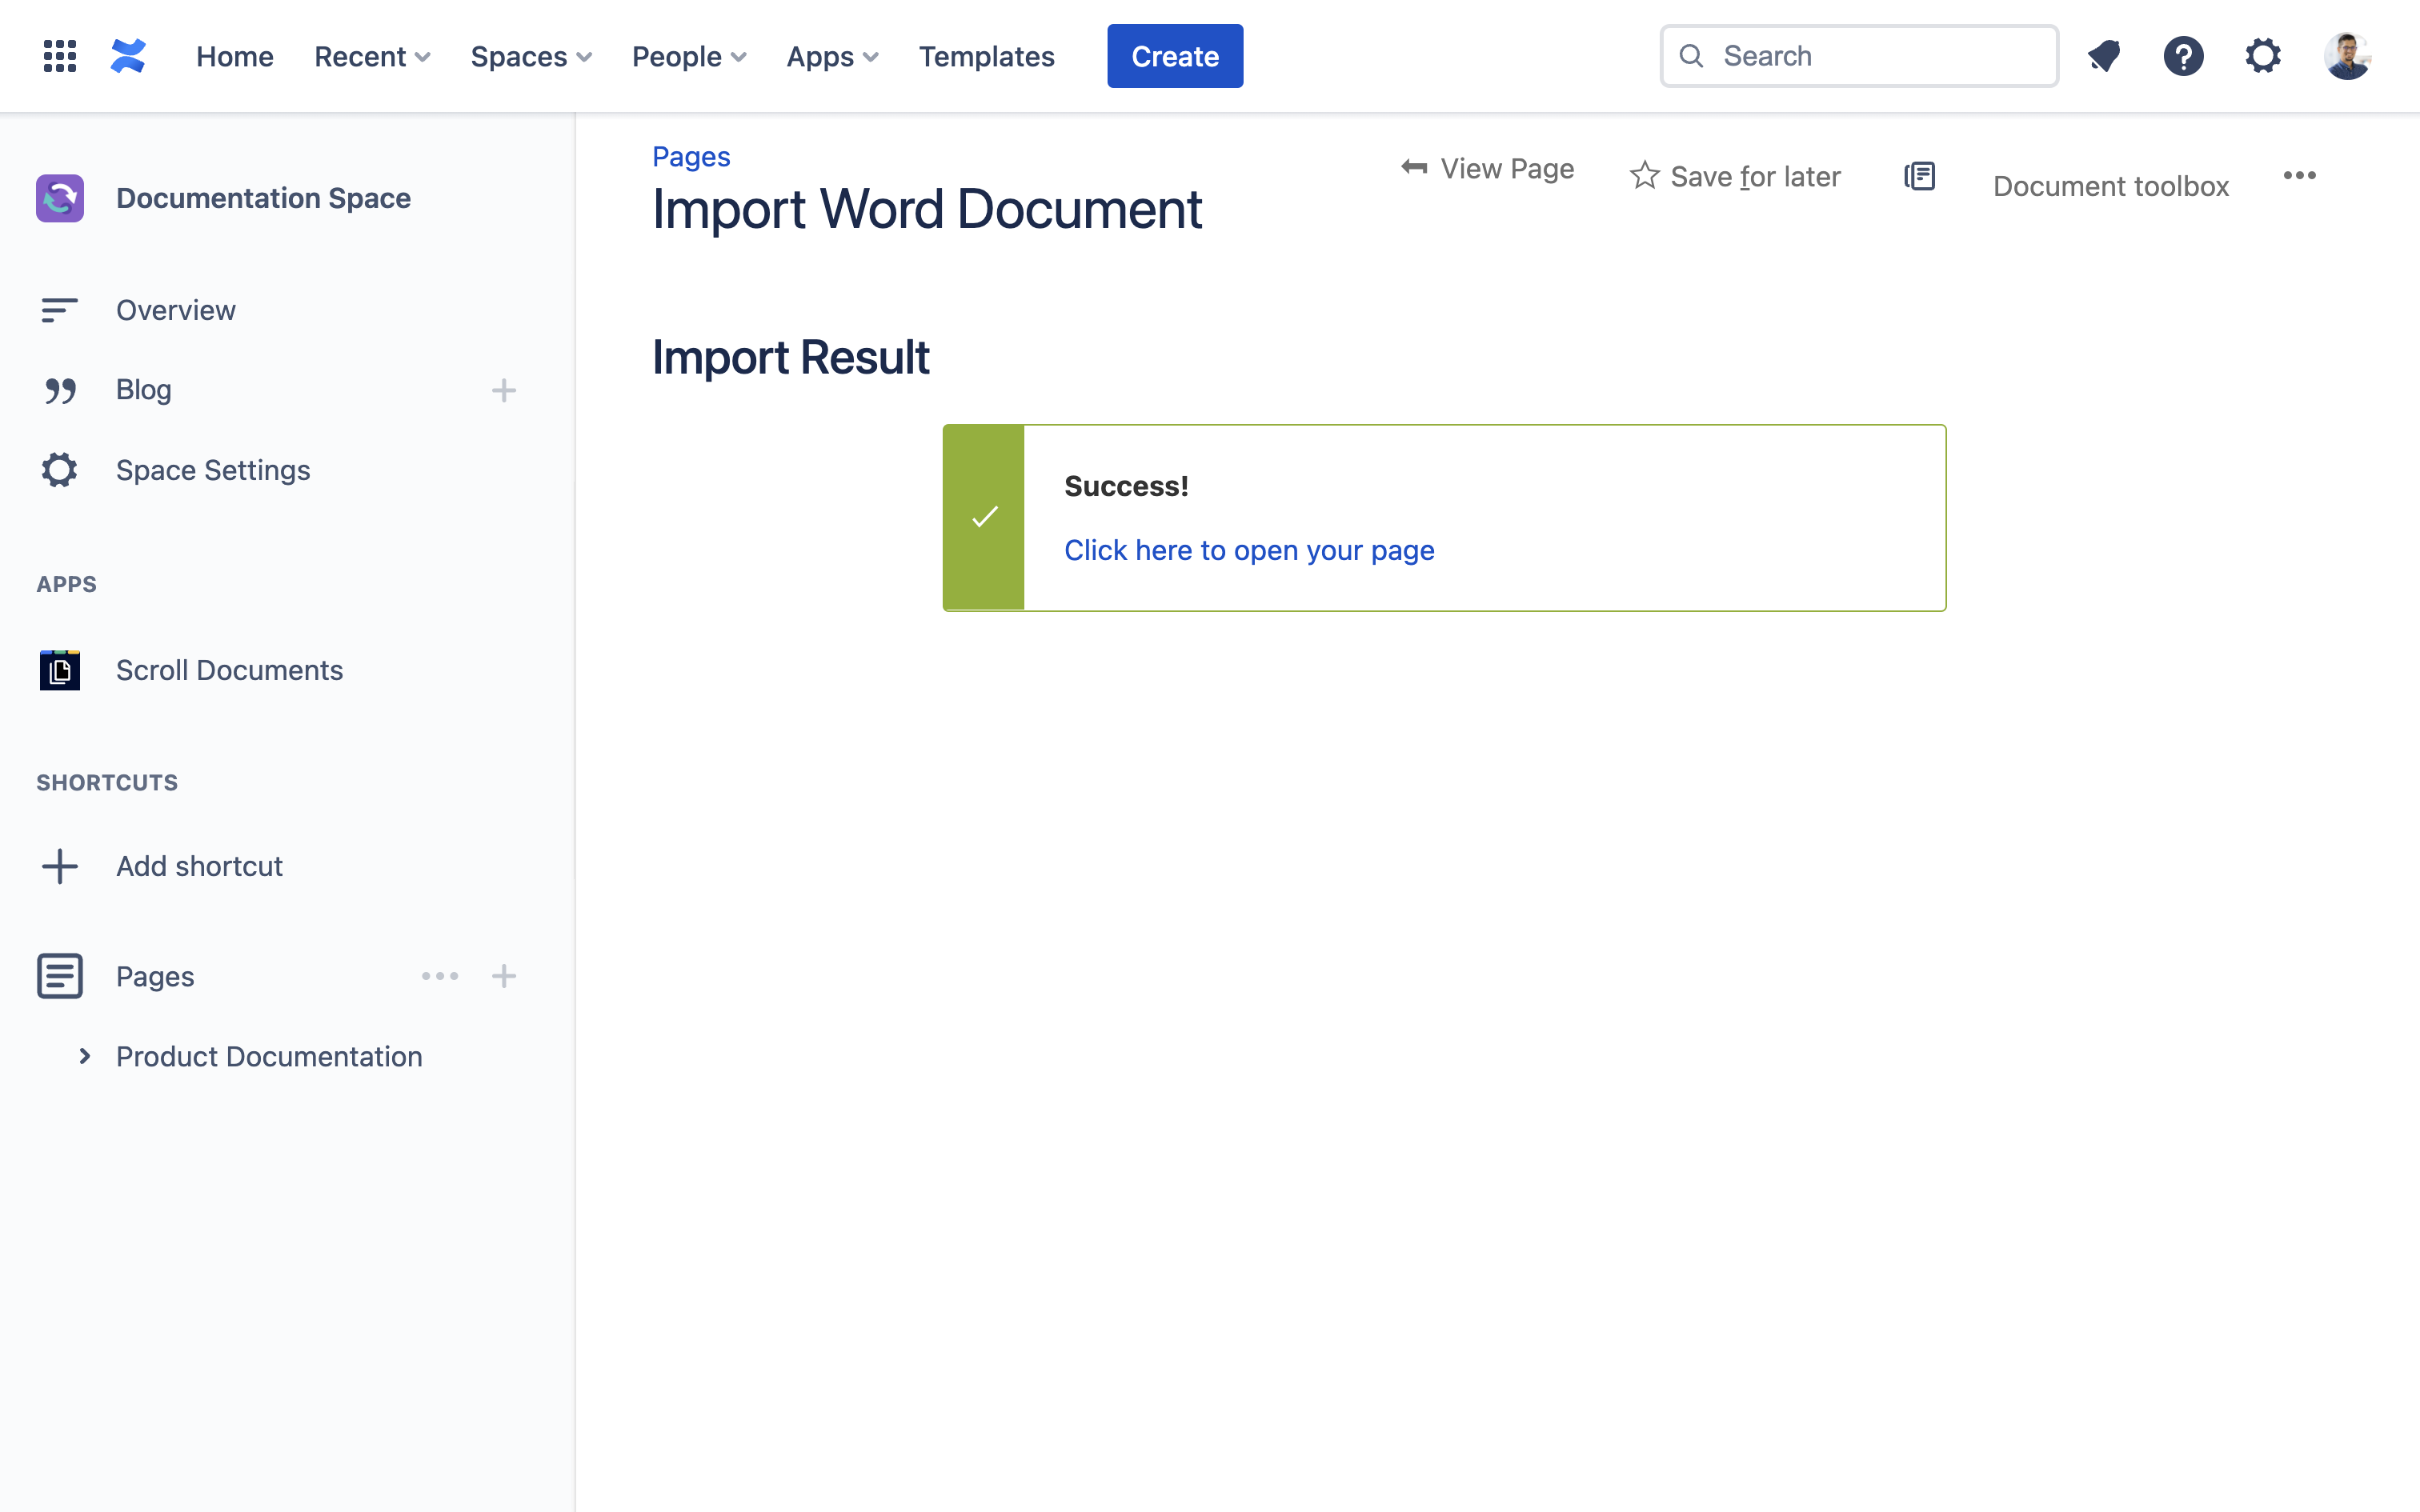This screenshot has width=2420, height=1512.
Task: Click the Confluence logo icon
Action: point(128,56)
